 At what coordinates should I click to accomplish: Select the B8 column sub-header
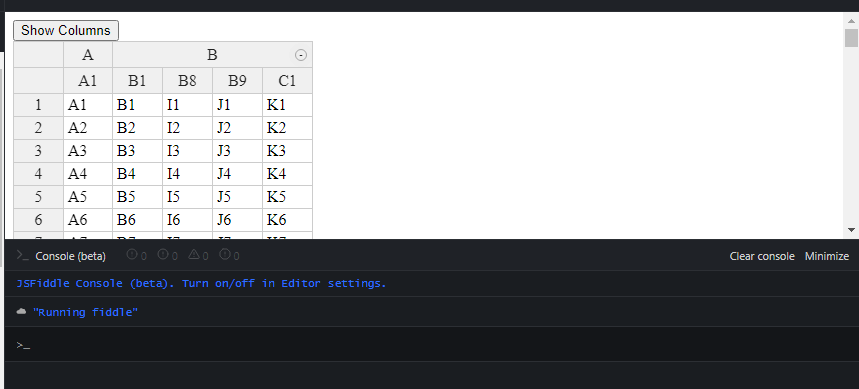pyautogui.click(x=187, y=81)
